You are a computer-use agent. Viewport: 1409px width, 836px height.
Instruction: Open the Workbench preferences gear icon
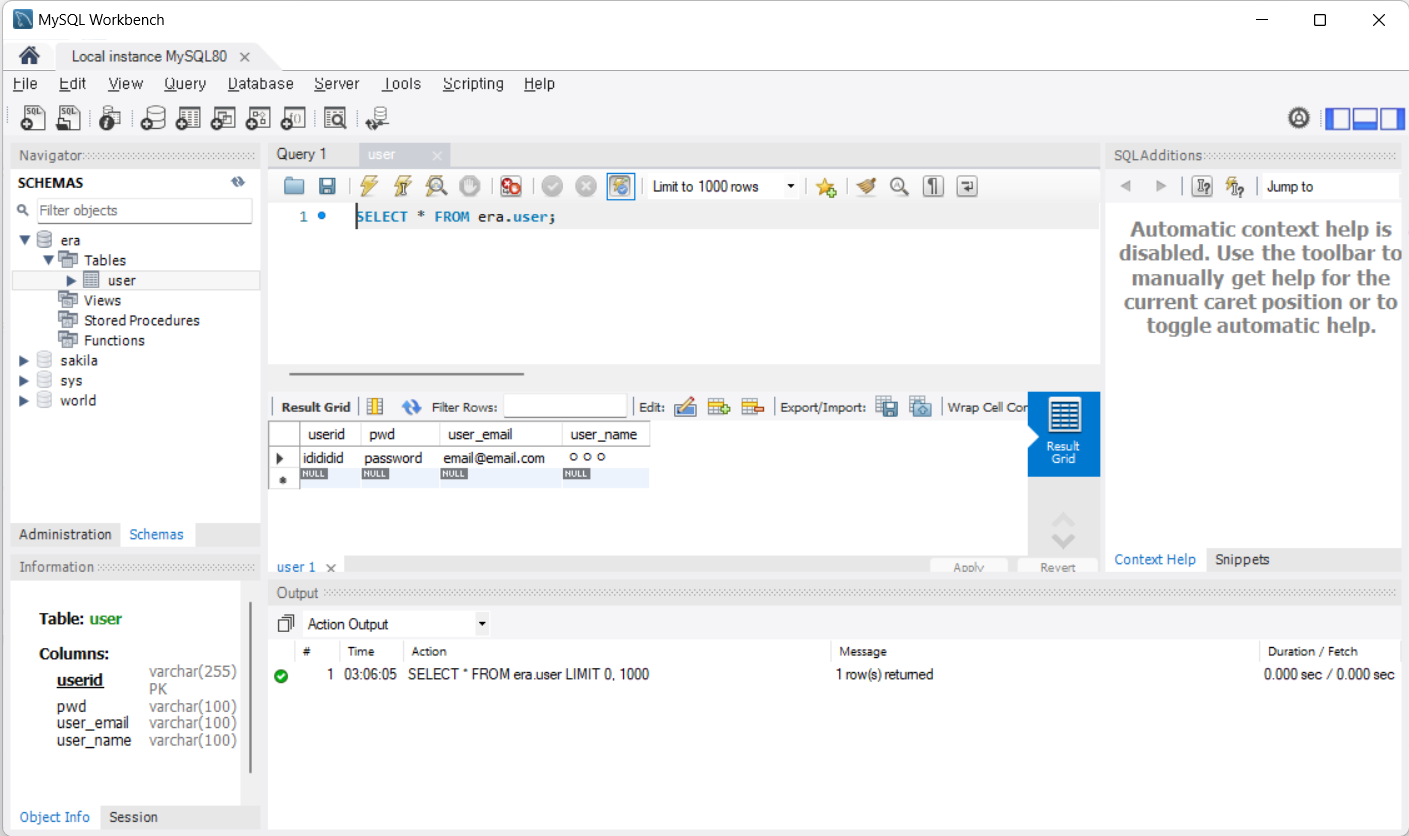[1299, 119]
